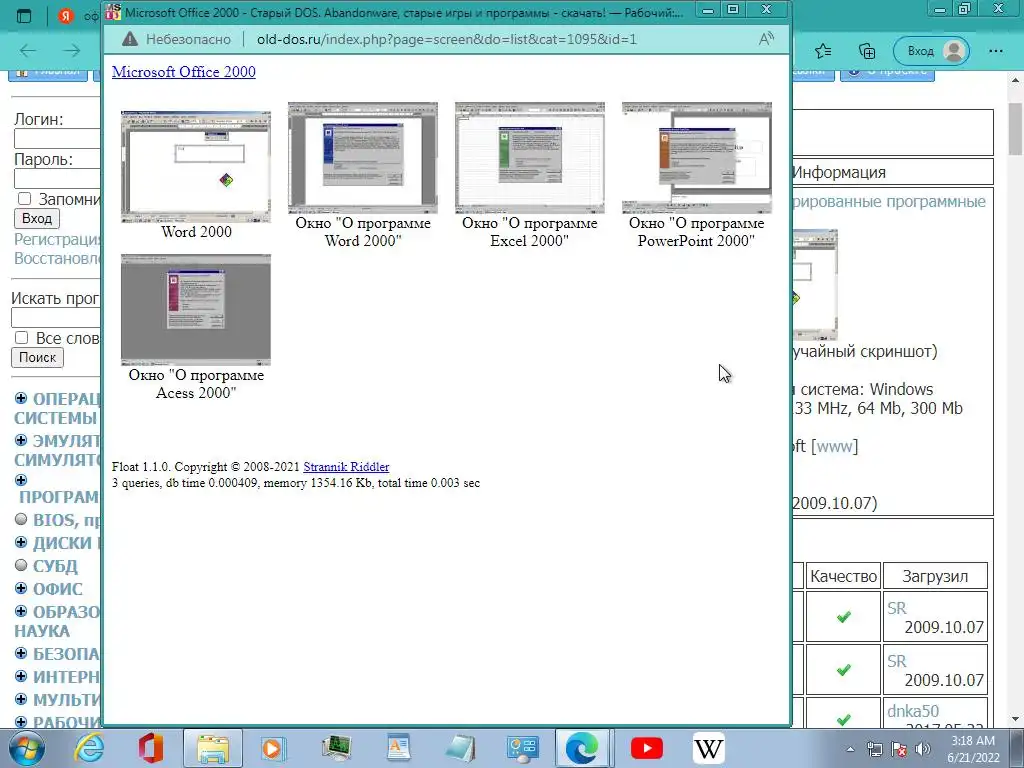This screenshot has height=768, width=1024.
Task: Expand the 'ДИСКИ' category
Action: pos(21,542)
